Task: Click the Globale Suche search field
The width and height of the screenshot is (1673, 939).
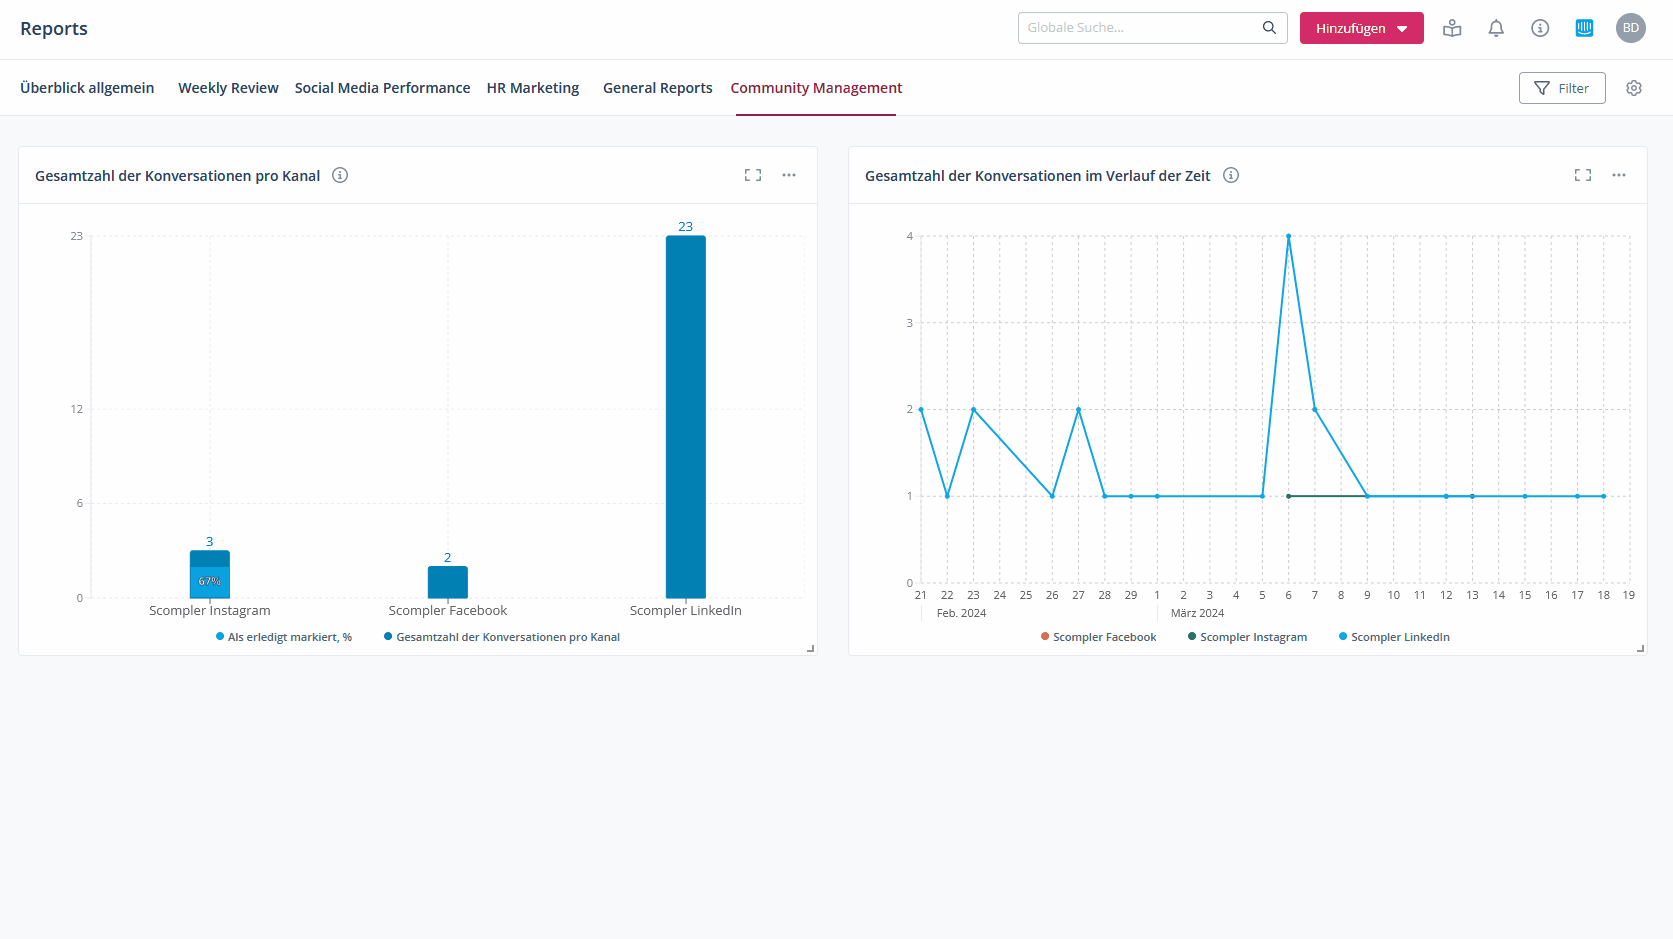Action: click(x=1140, y=28)
